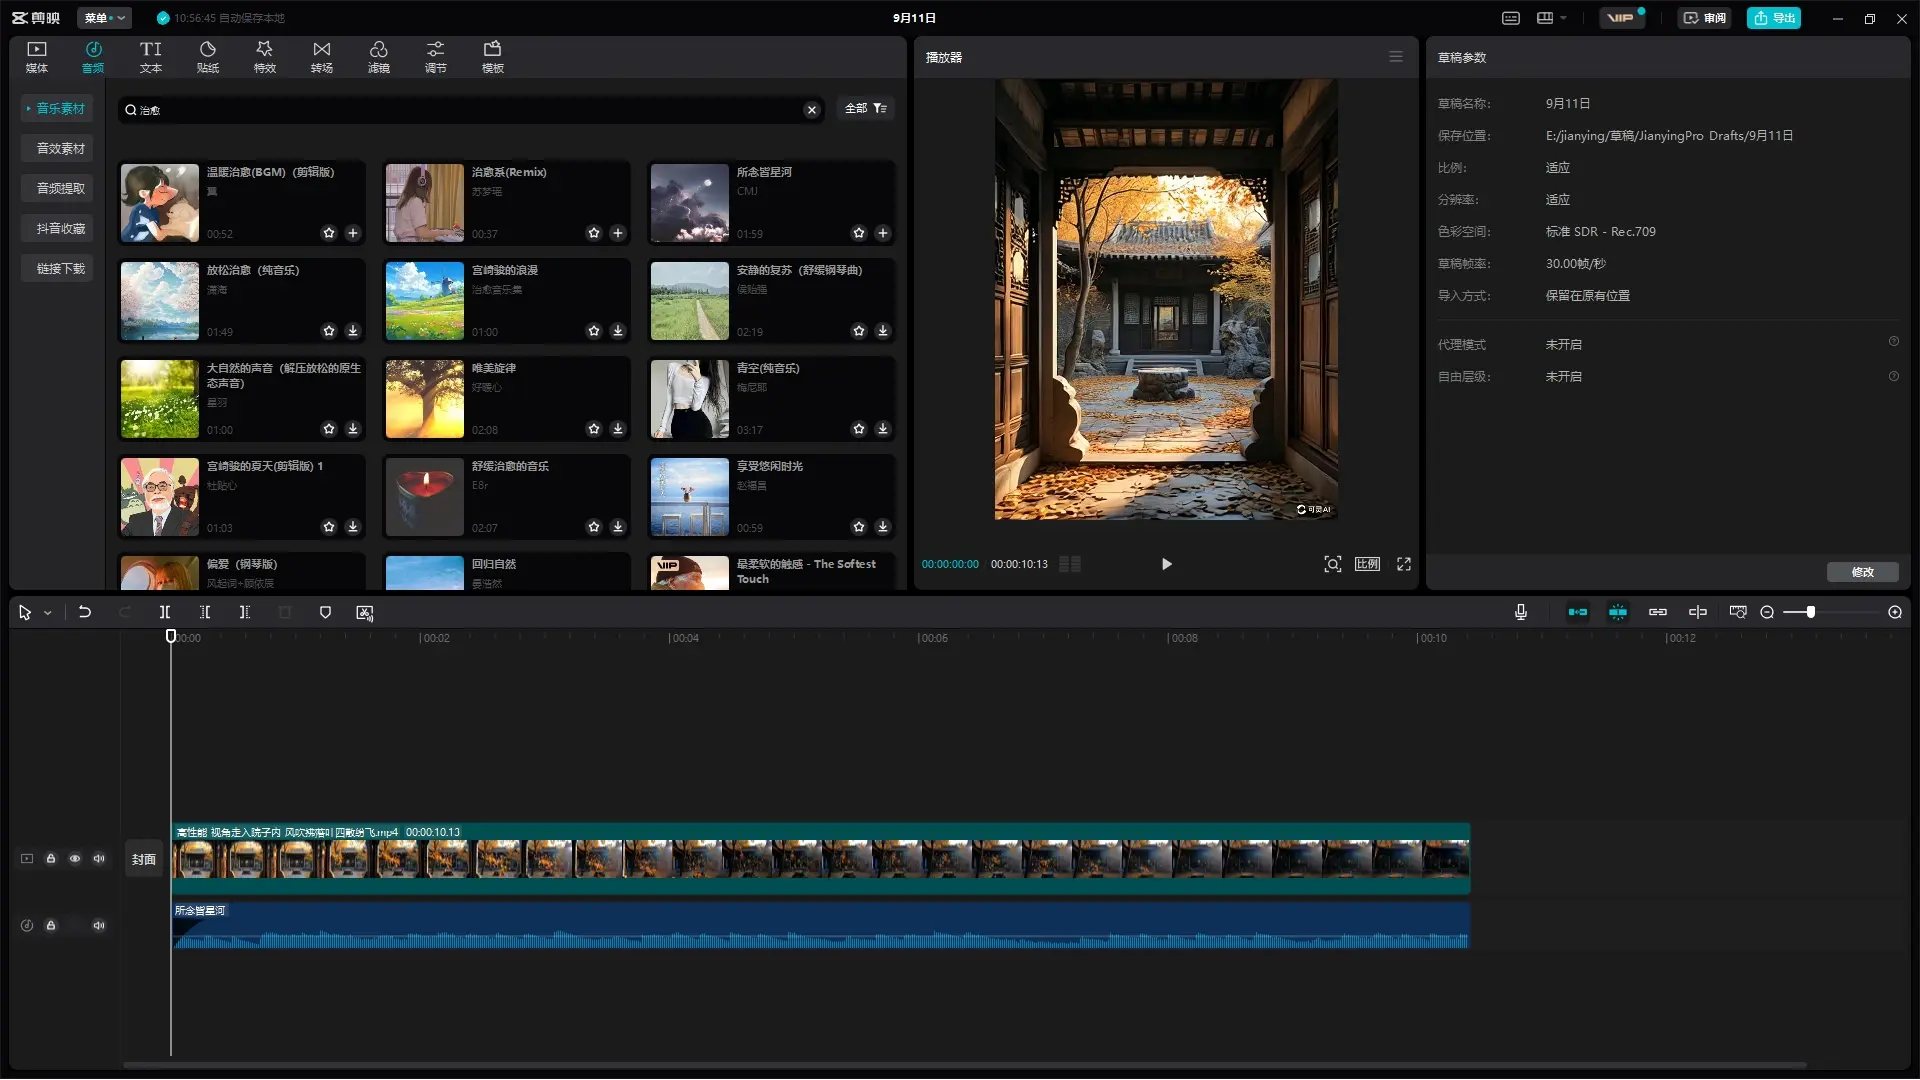The height and width of the screenshot is (1080, 1920).
Task: Click the smart audio clipping icon
Action: click(365, 613)
